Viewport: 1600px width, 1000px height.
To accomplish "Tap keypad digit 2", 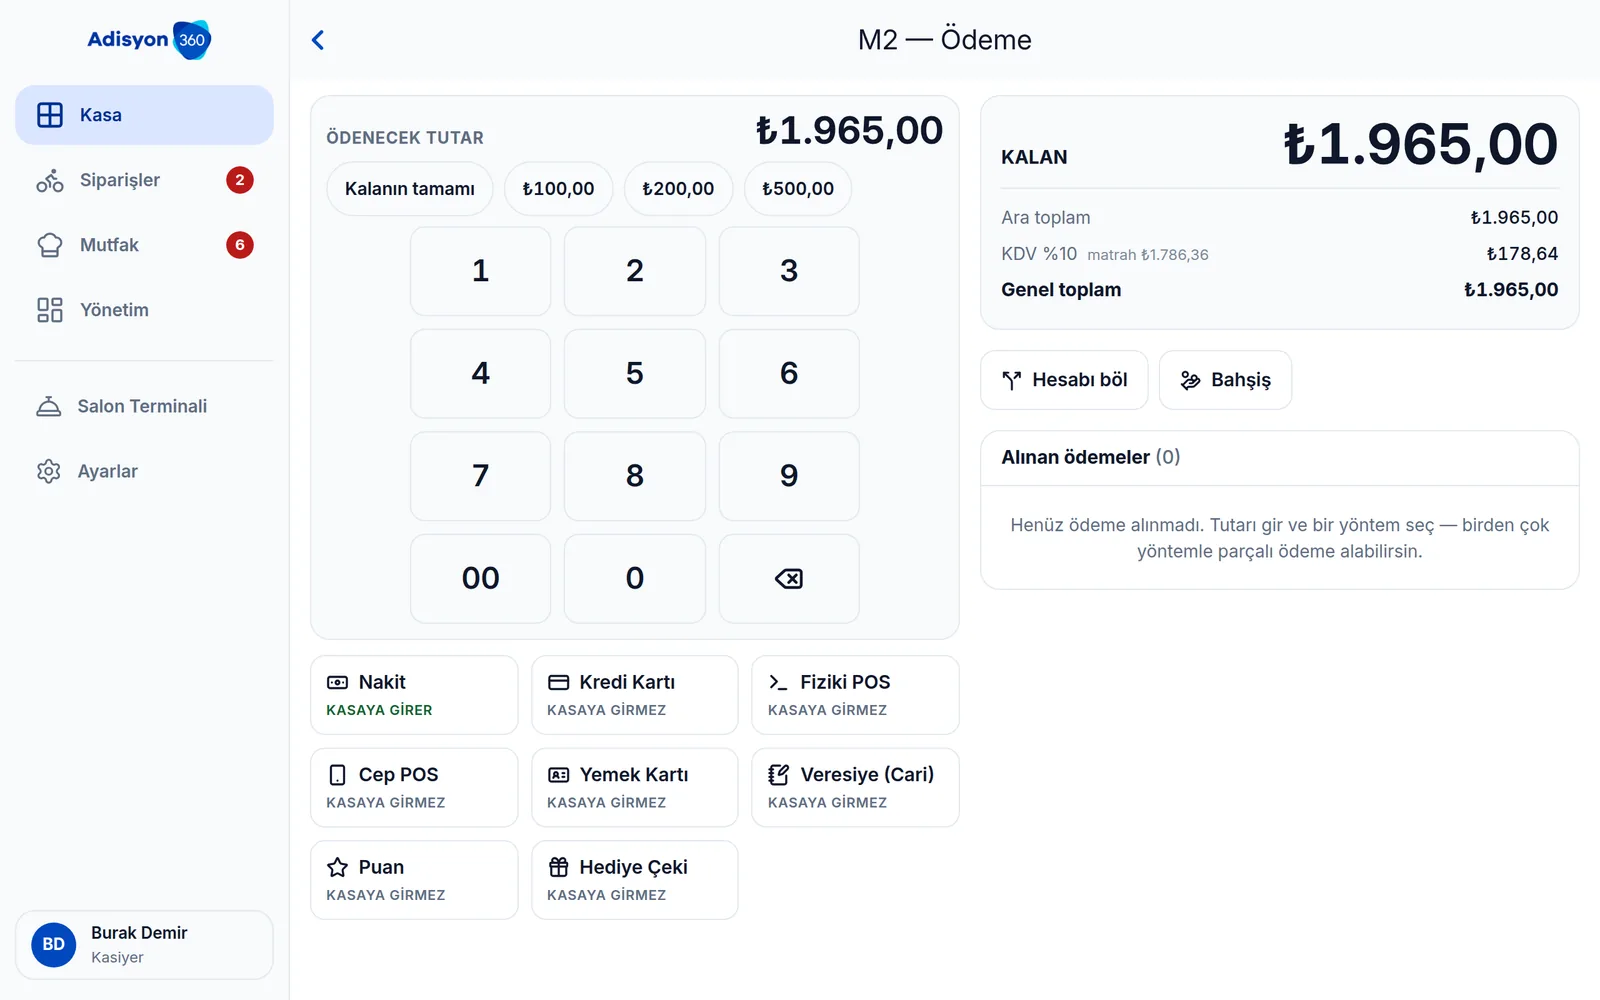I will point(635,271).
